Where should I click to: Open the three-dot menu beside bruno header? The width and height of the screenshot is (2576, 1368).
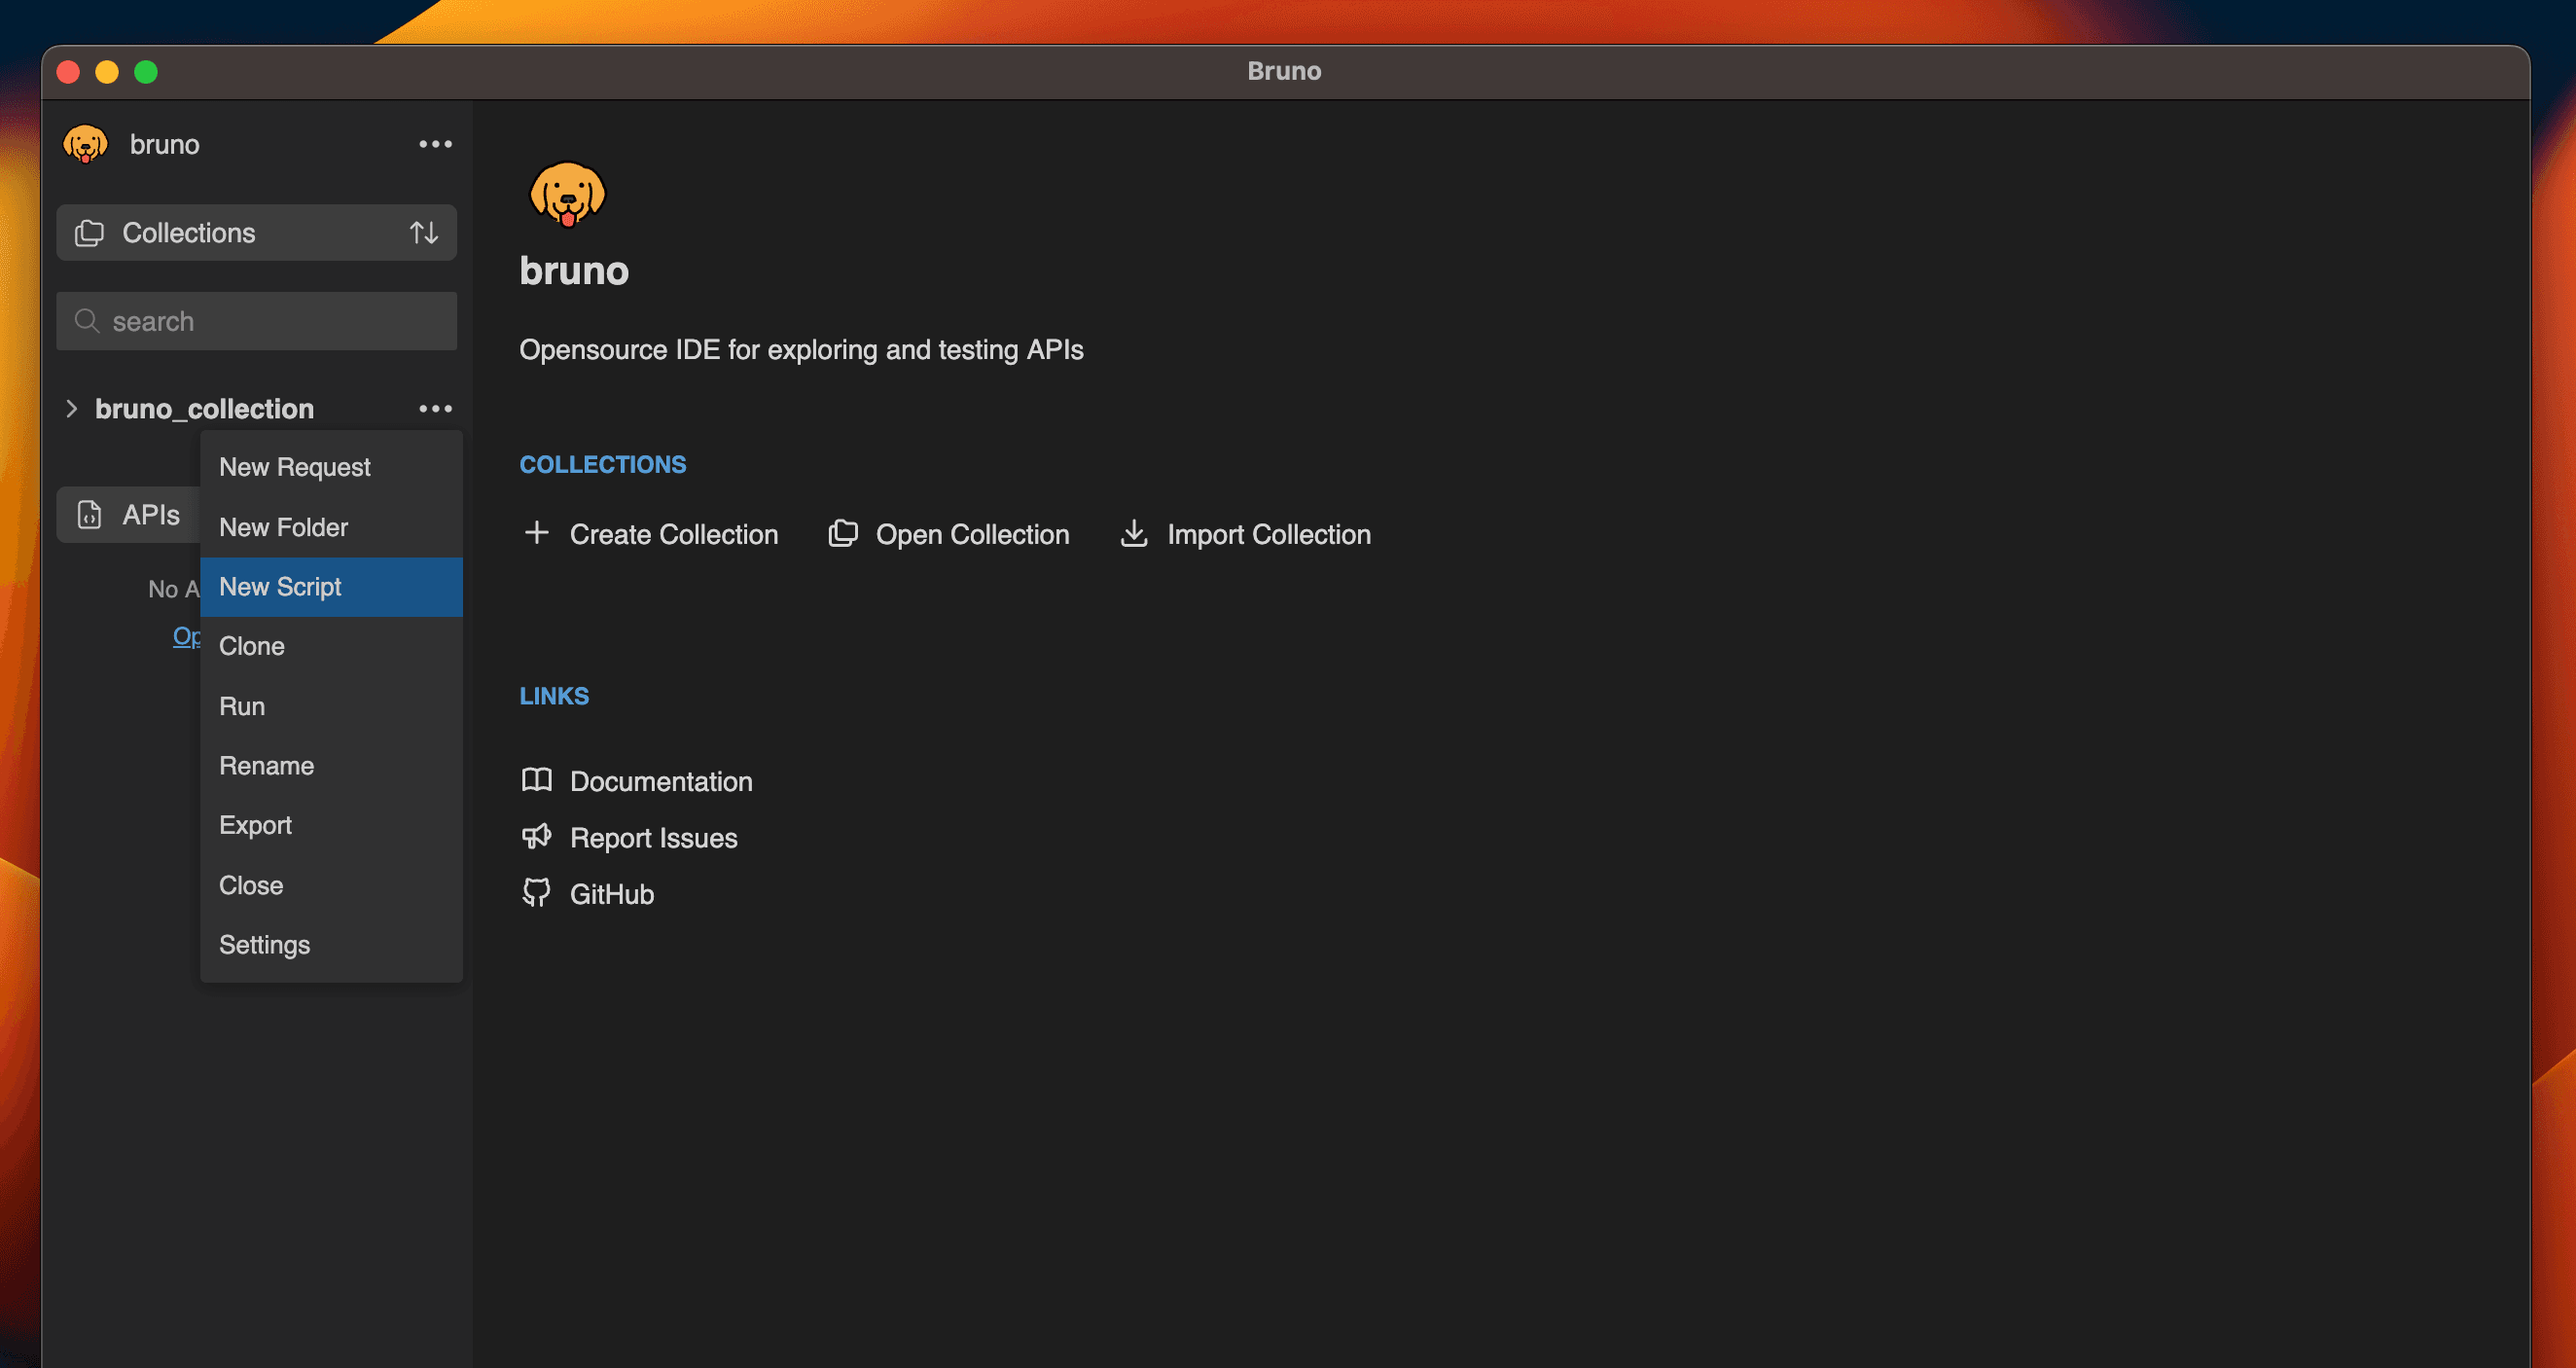click(435, 144)
